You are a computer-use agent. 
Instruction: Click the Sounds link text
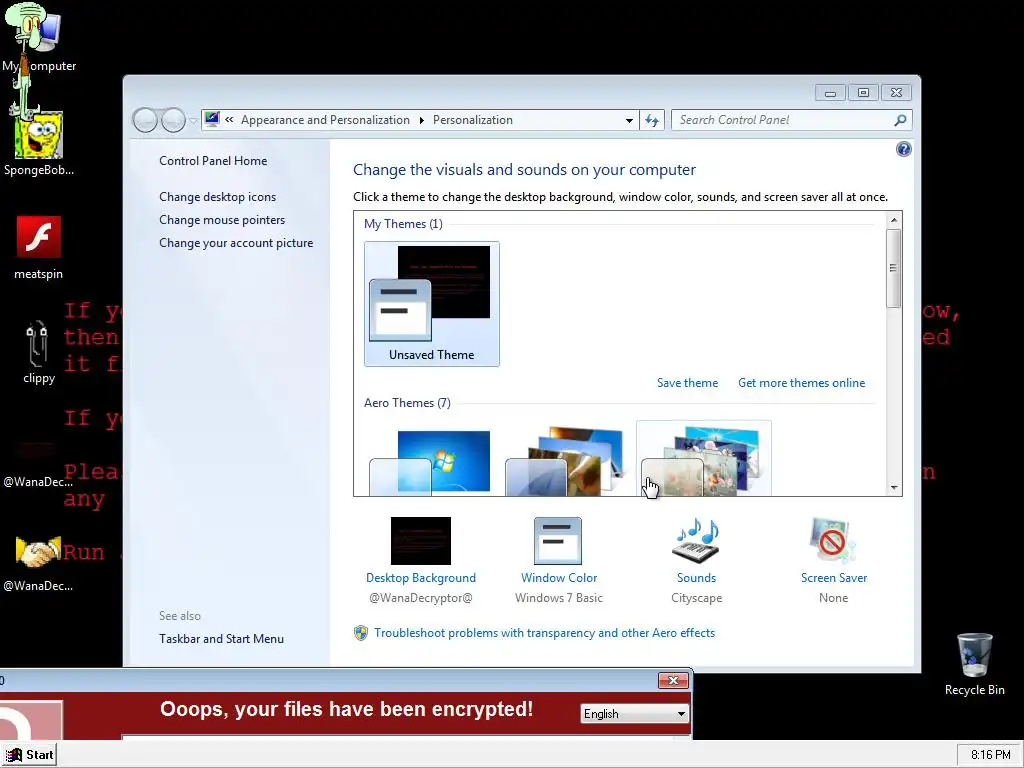tap(696, 578)
